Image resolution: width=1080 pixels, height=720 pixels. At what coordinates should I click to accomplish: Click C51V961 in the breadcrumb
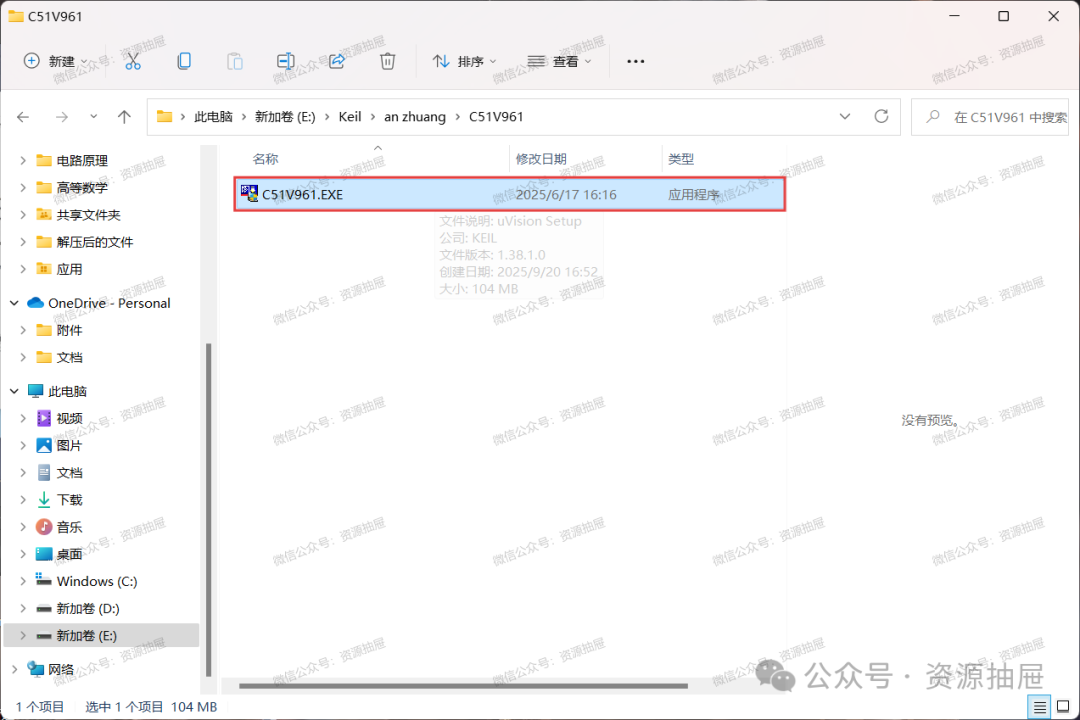[496, 116]
